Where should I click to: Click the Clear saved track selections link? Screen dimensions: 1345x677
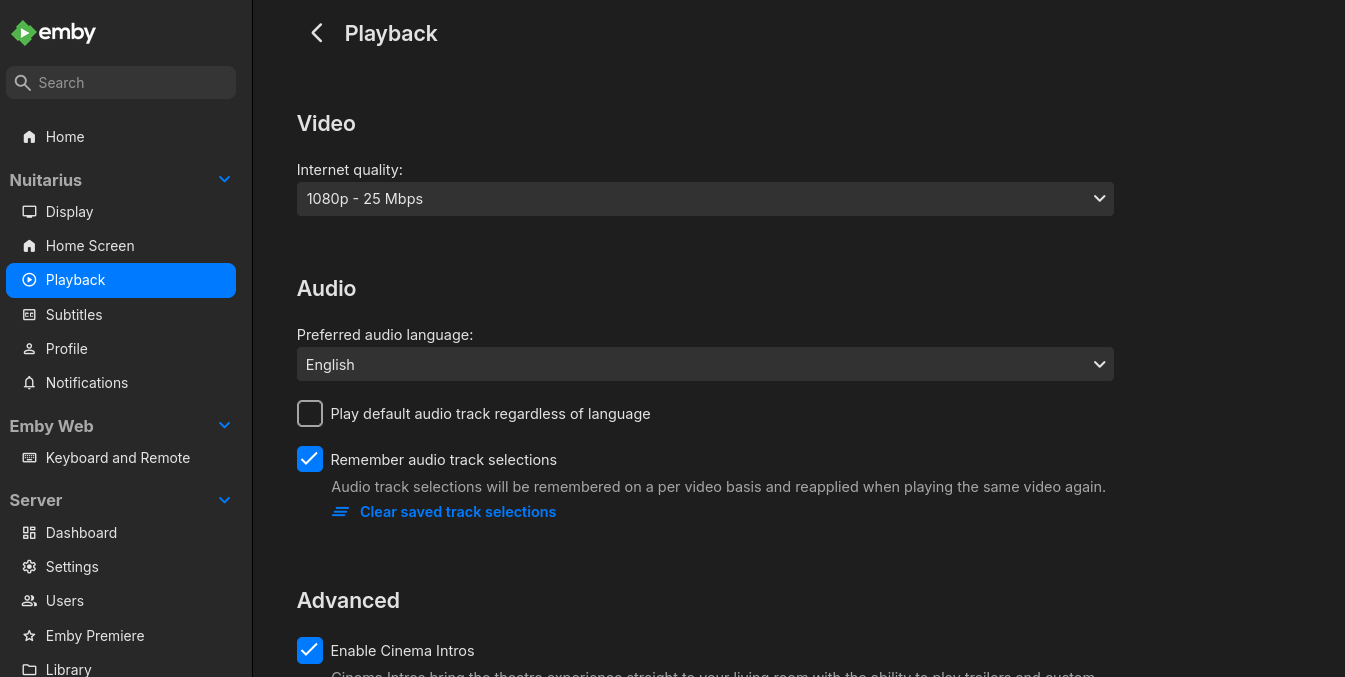457,512
